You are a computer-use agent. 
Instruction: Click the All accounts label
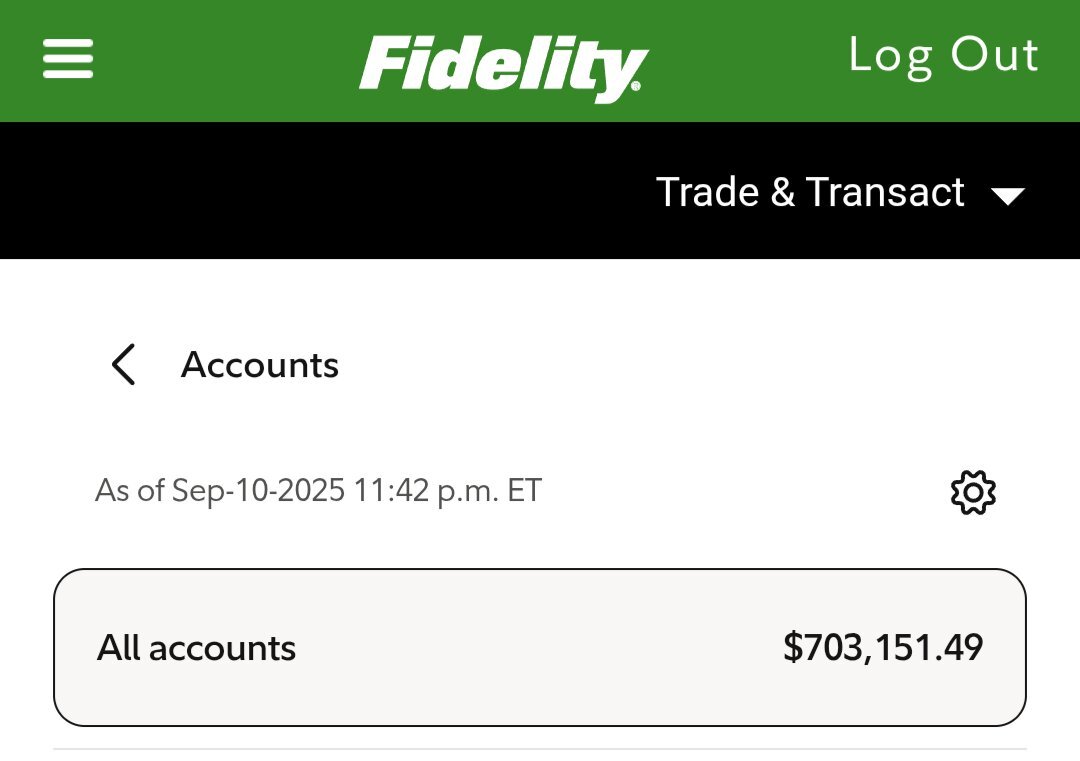197,648
